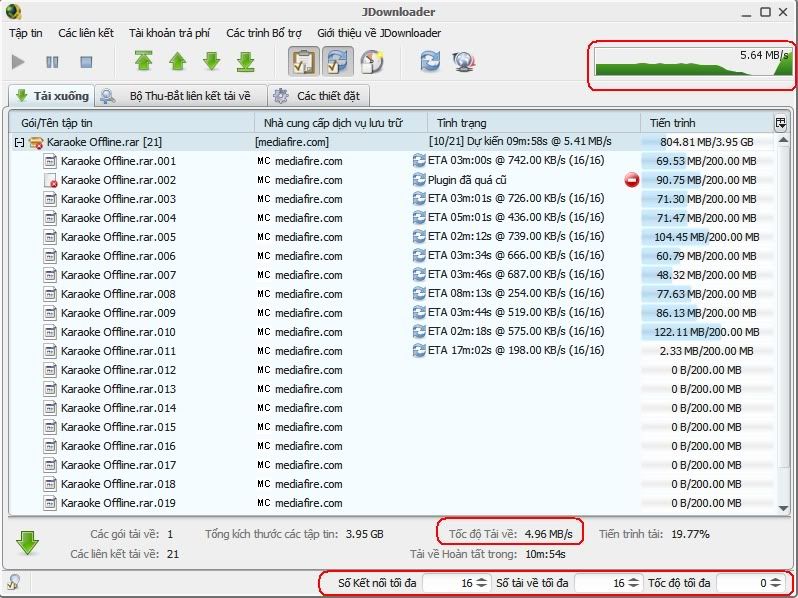The width and height of the screenshot is (798, 598).
Task: Click the status bar log icon
Action: coord(14,582)
